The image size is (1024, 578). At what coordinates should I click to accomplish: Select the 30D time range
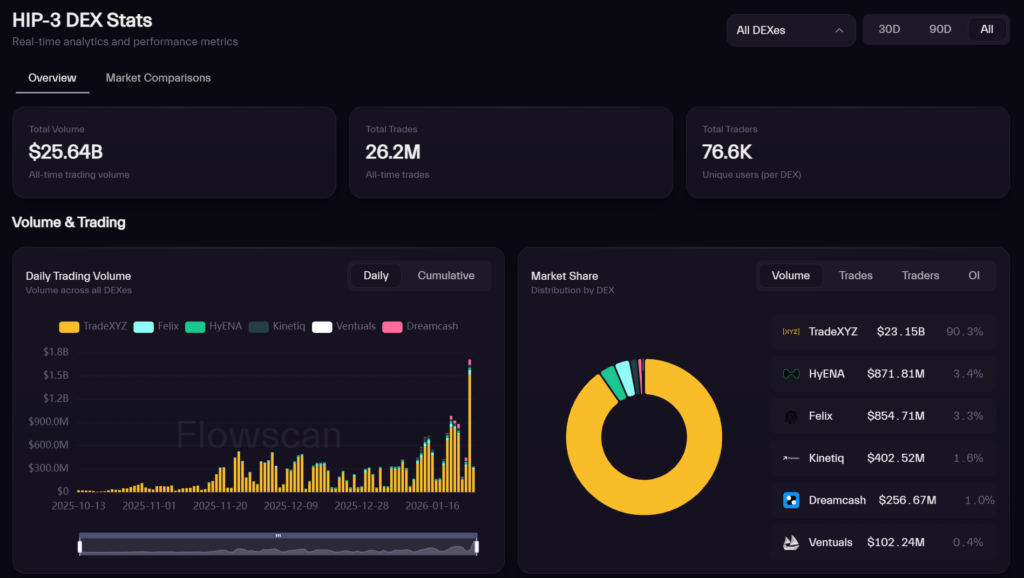(889, 29)
